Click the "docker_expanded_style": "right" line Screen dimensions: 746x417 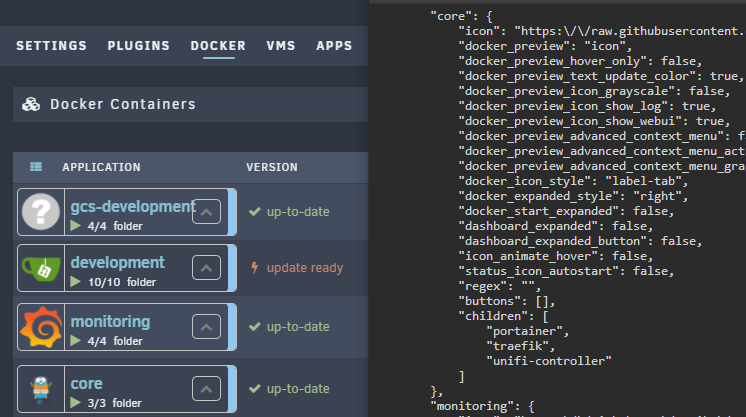pyautogui.click(x=573, y=196)
